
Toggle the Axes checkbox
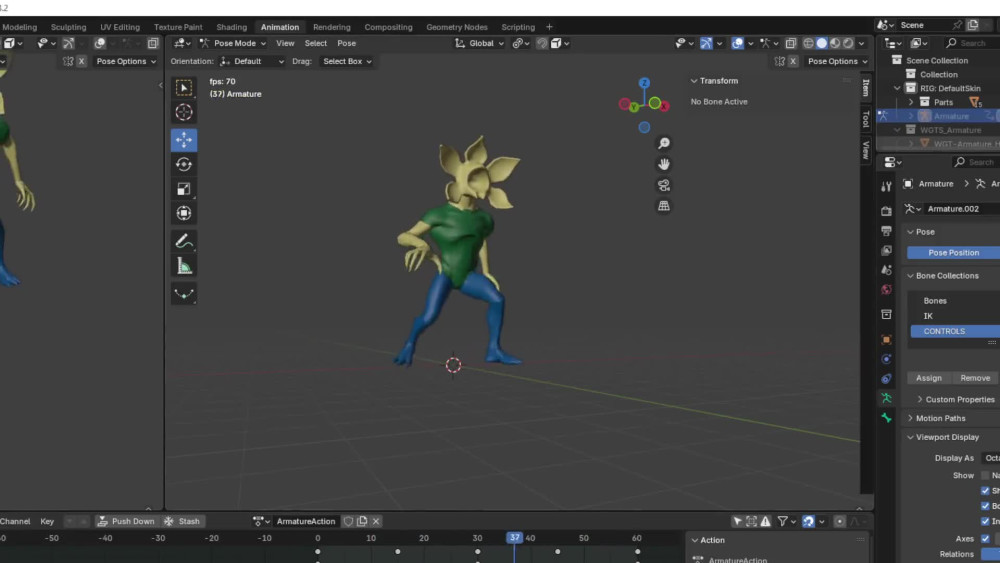pyautogui.click(x=985, y=539)
